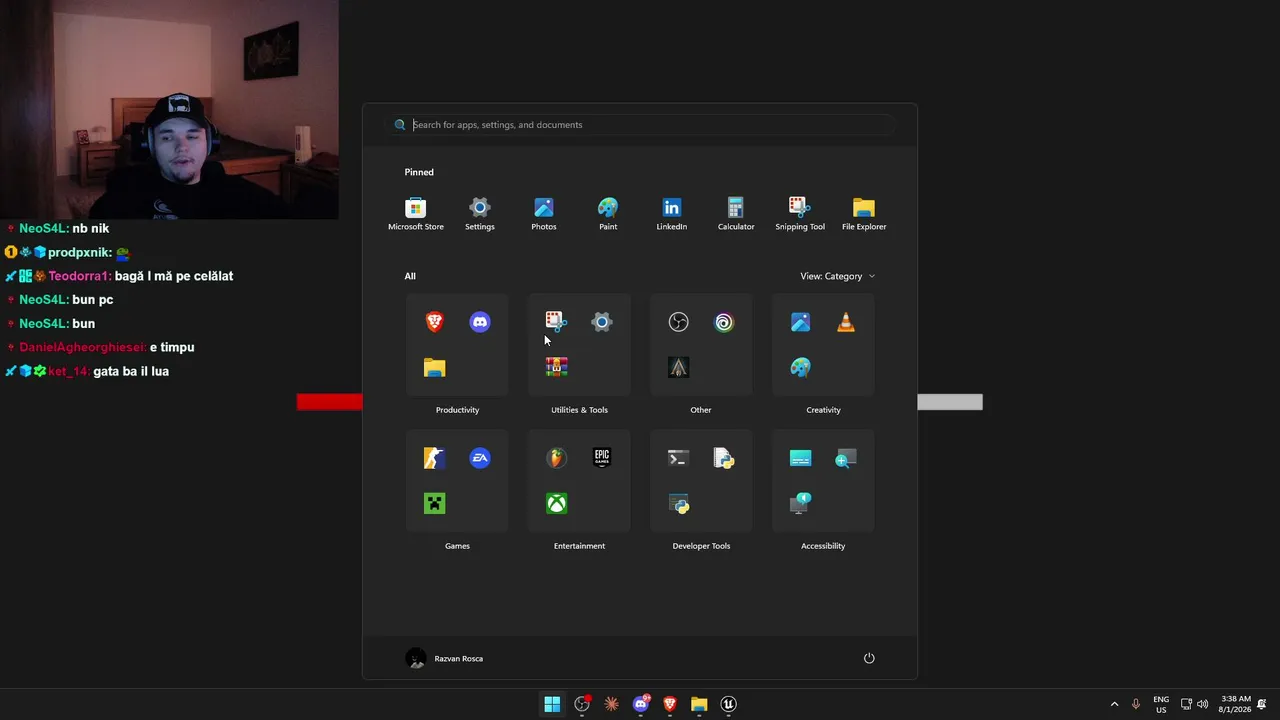Launch Brave in the Productivity group
The width and height of the screenshot is (1280, 720).
click(435, 322)
